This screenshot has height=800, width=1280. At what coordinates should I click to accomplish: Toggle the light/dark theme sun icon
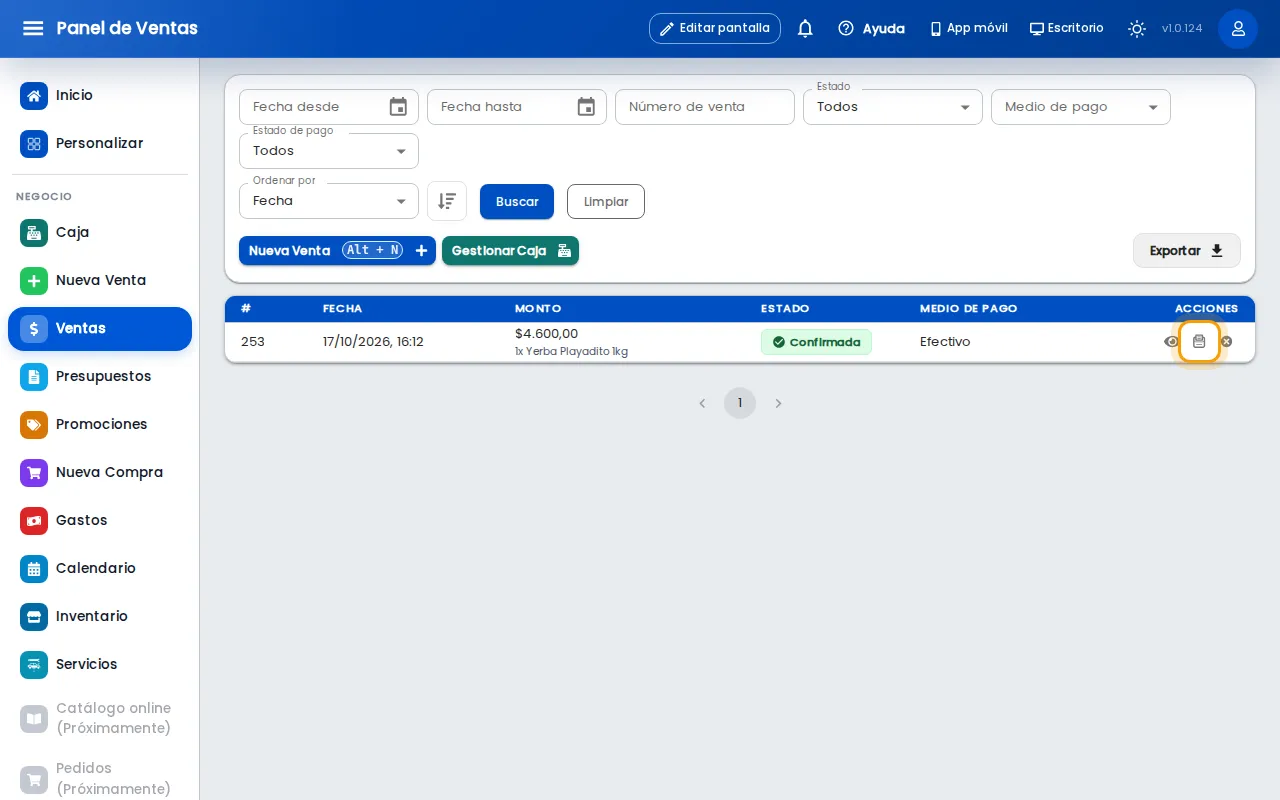[1137, 28]
